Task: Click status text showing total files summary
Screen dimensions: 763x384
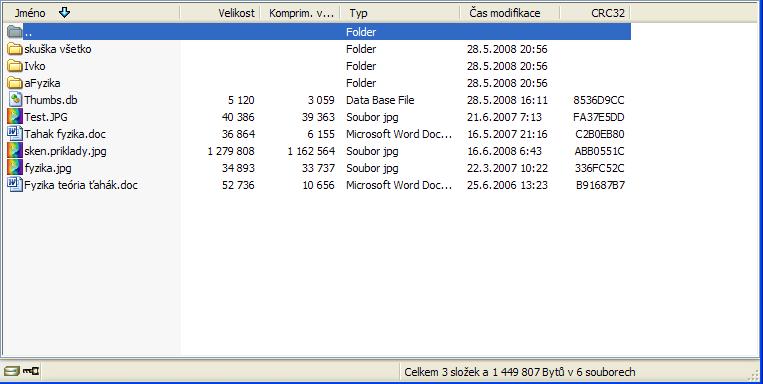Action: pos(520,372)
